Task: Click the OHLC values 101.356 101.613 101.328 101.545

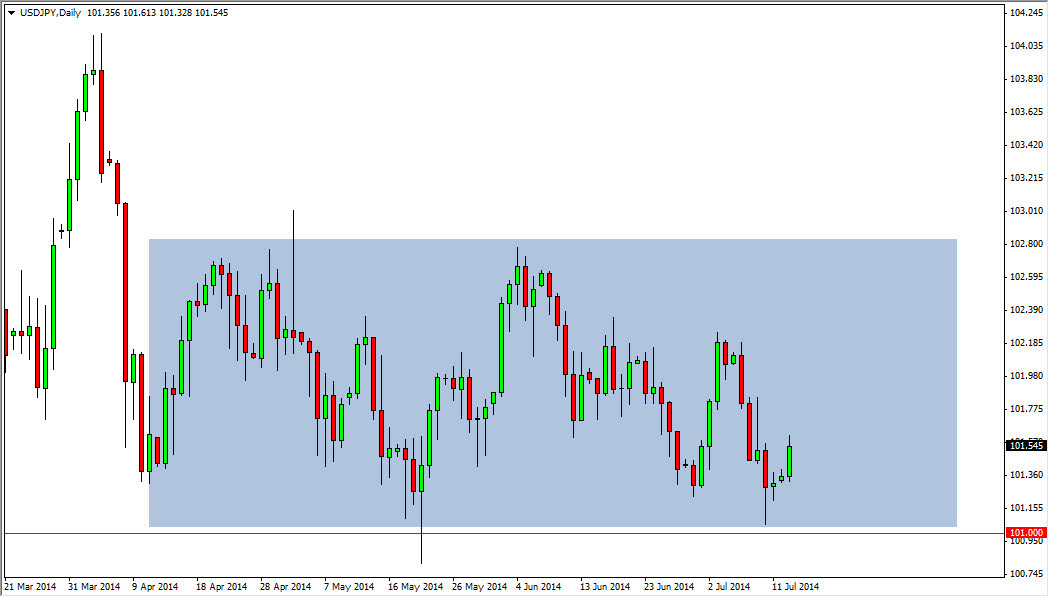Action: point(157,13)
